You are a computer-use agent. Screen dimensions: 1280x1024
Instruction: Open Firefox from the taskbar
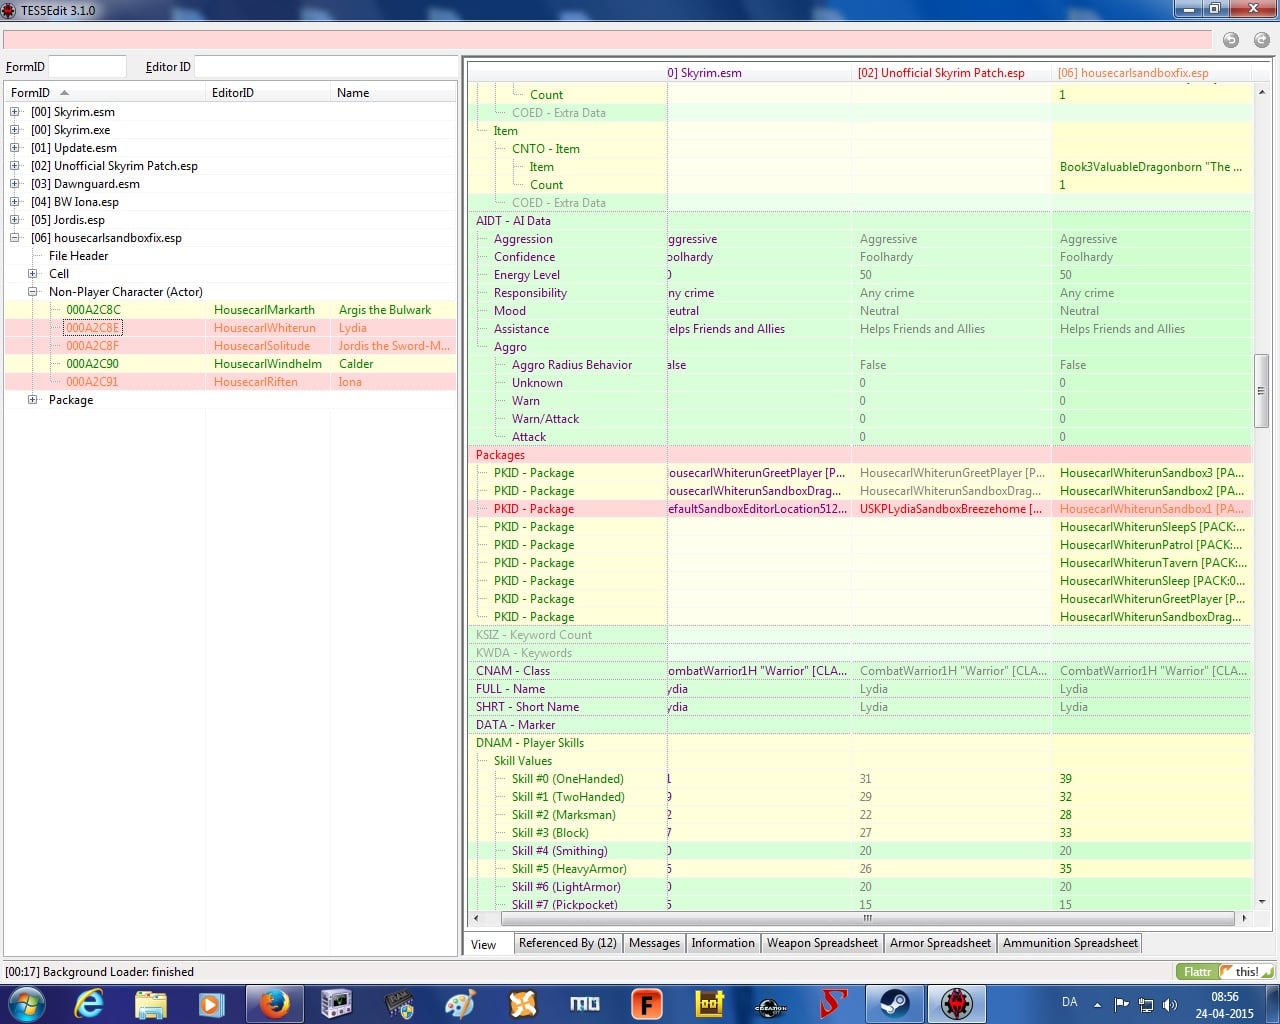(x=273, y=1003)
